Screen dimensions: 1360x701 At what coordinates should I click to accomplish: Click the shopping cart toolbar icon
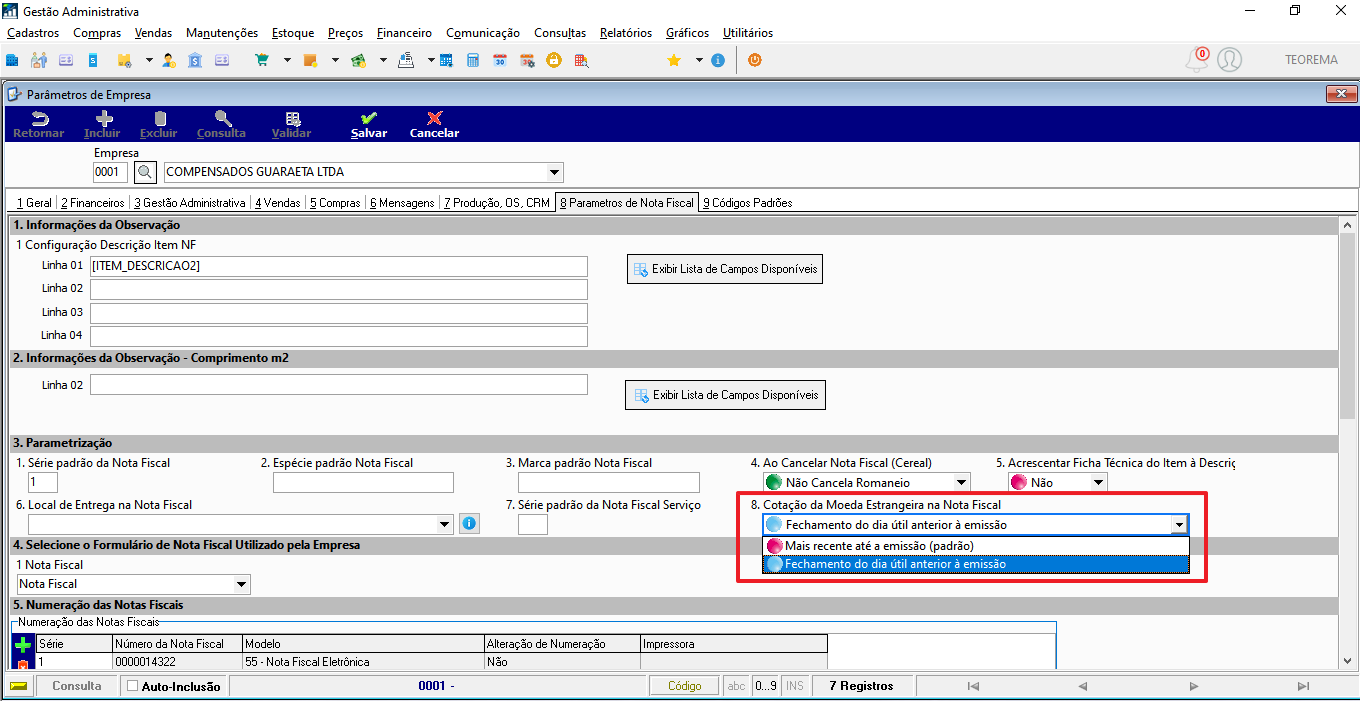pos(262,60)
